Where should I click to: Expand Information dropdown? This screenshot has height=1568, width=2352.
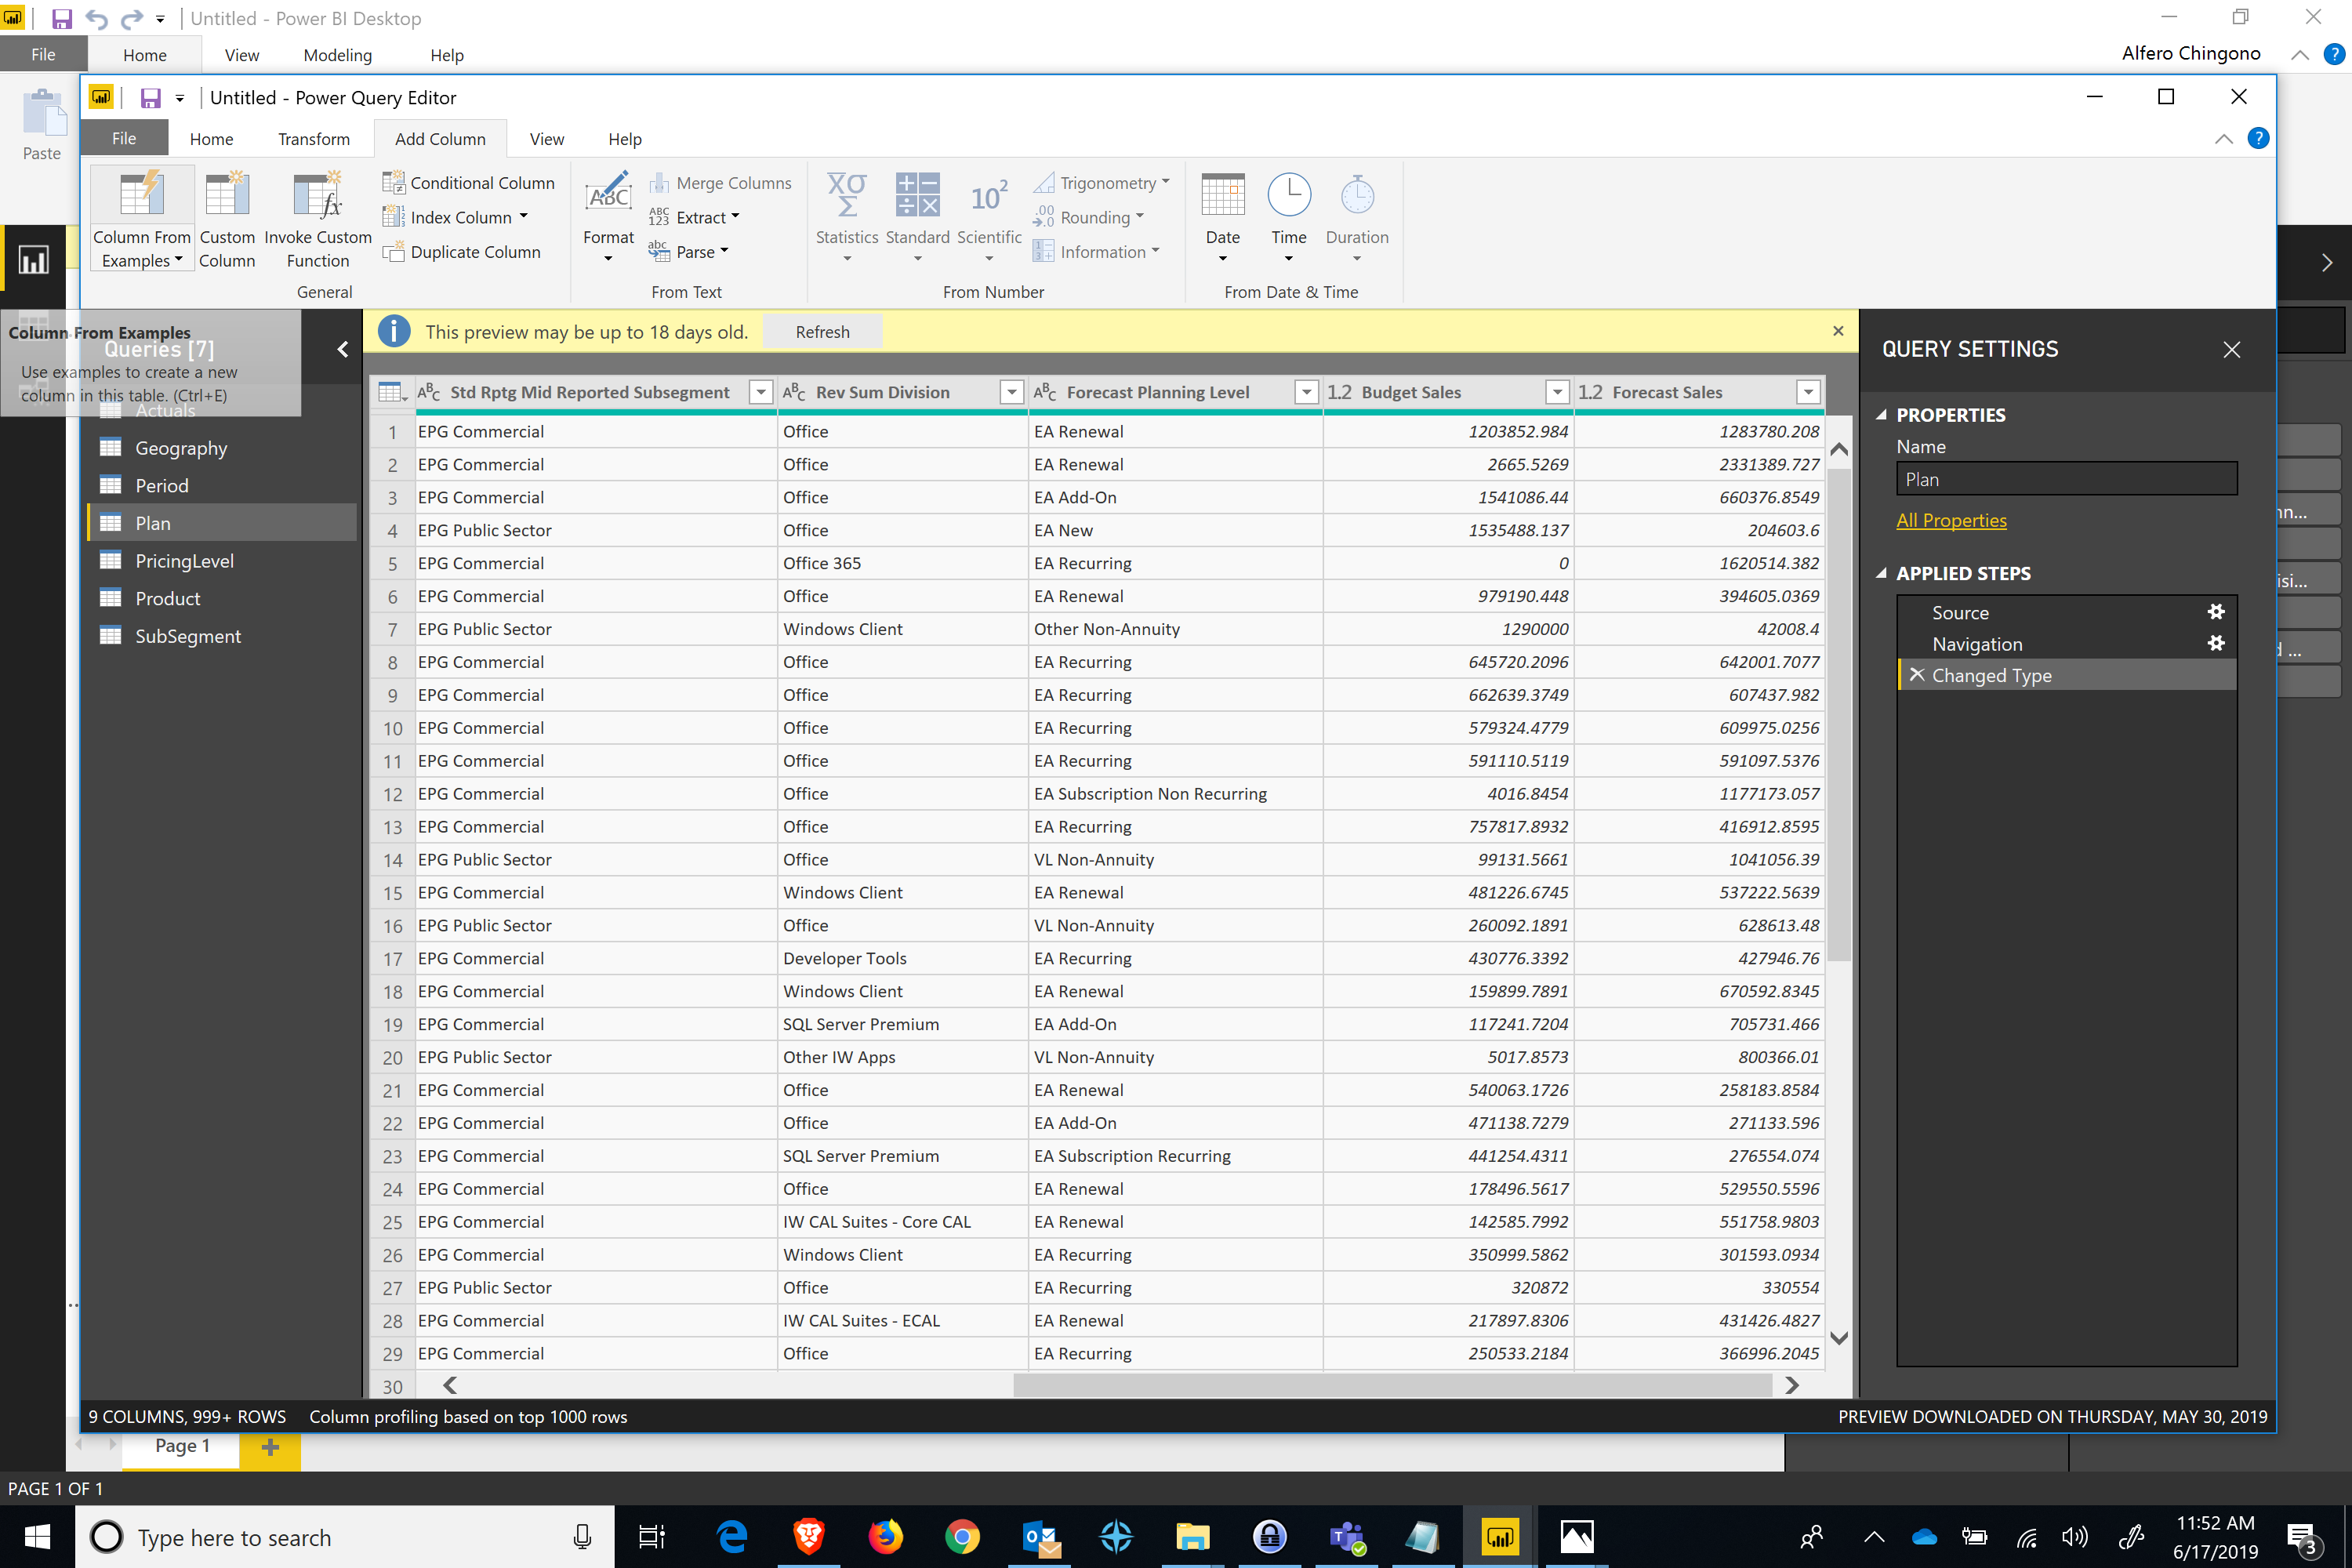tap(1156, 251)
